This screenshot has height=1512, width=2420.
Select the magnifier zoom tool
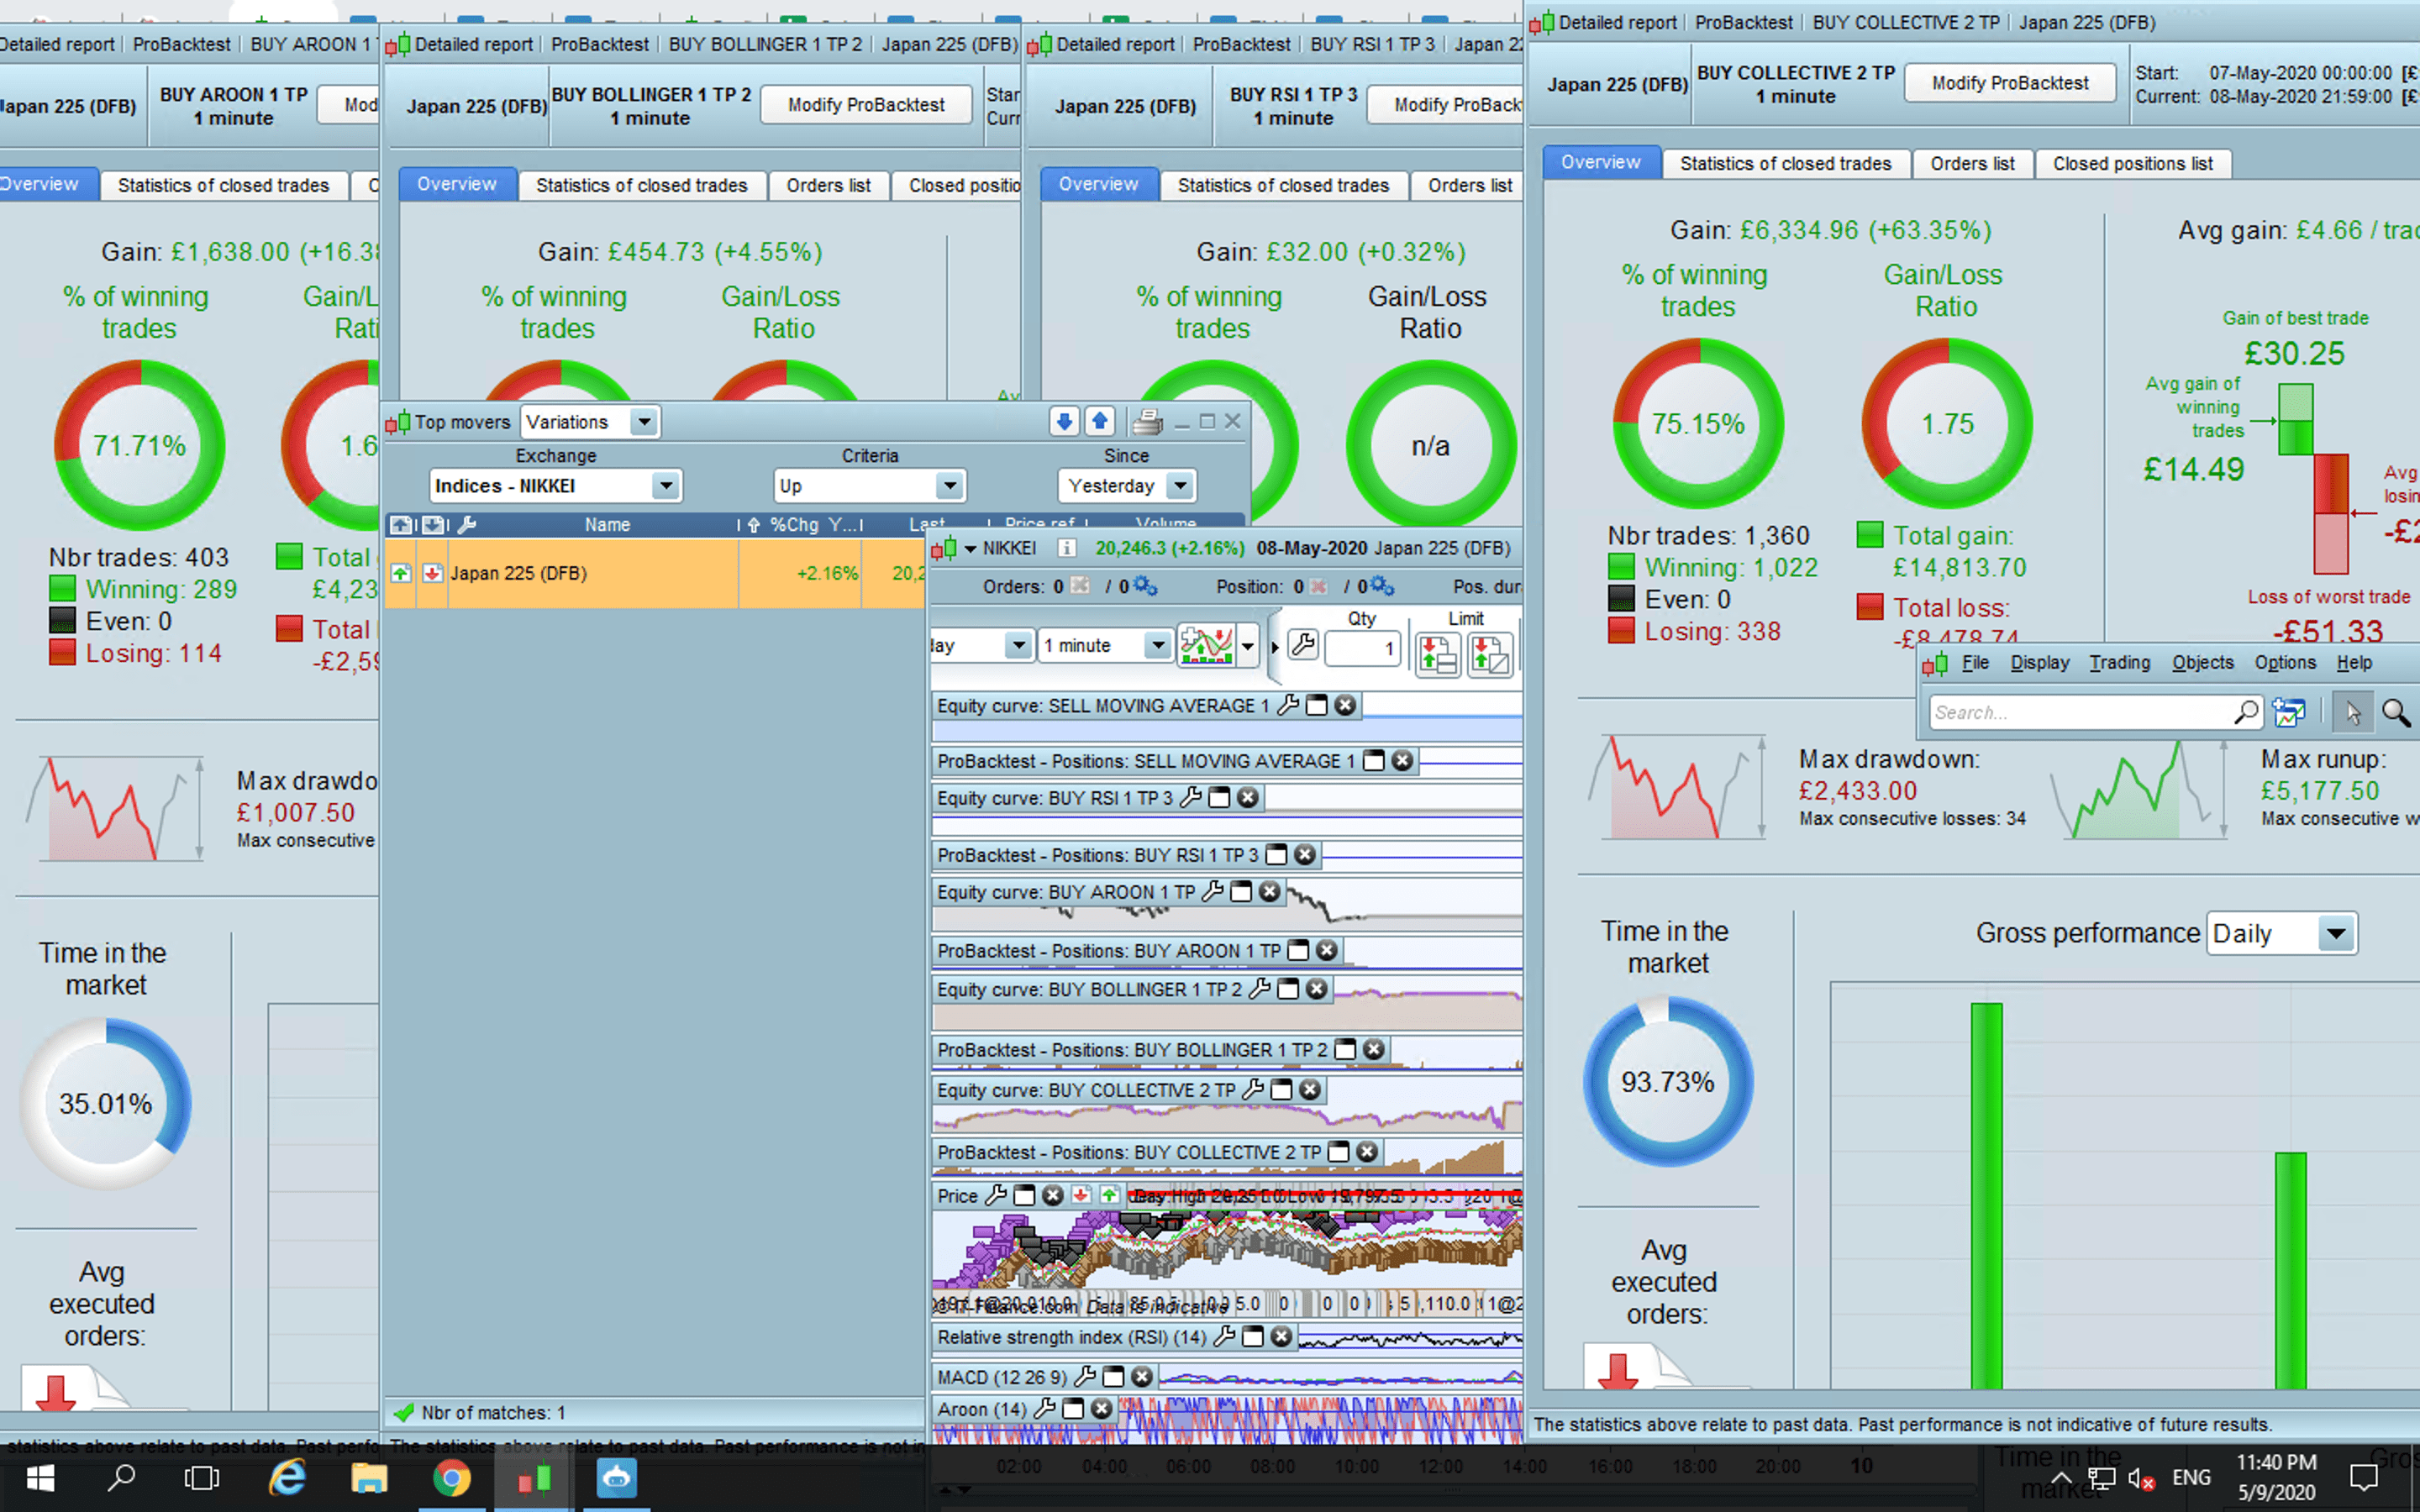[x=2395, y=712]
